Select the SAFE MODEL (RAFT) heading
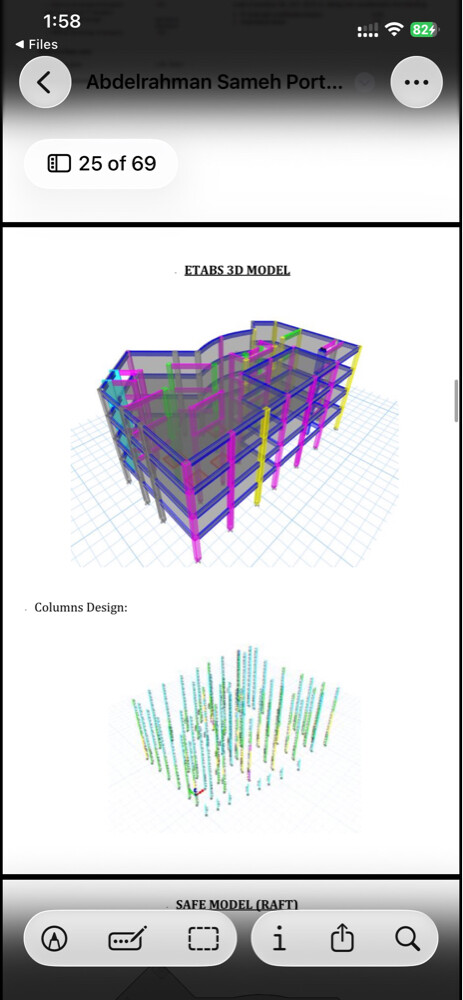This screenshot has height=1000, width=463. tap(237, 904)
